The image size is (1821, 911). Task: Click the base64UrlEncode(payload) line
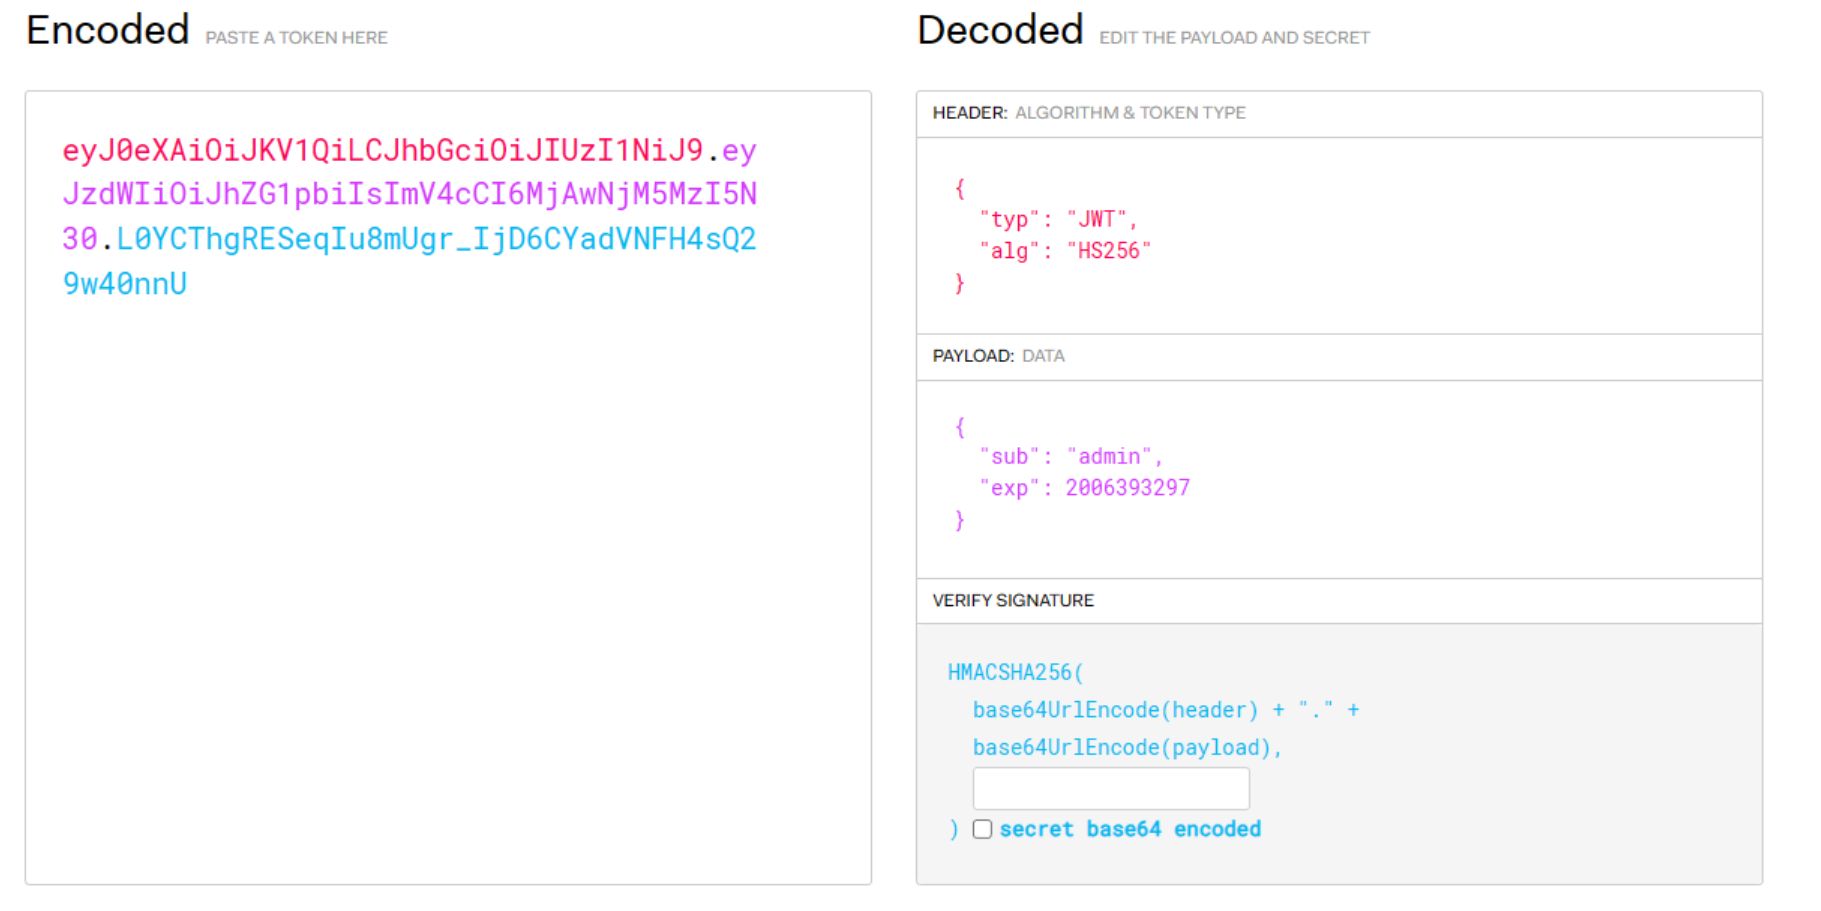click(1127, 748)
